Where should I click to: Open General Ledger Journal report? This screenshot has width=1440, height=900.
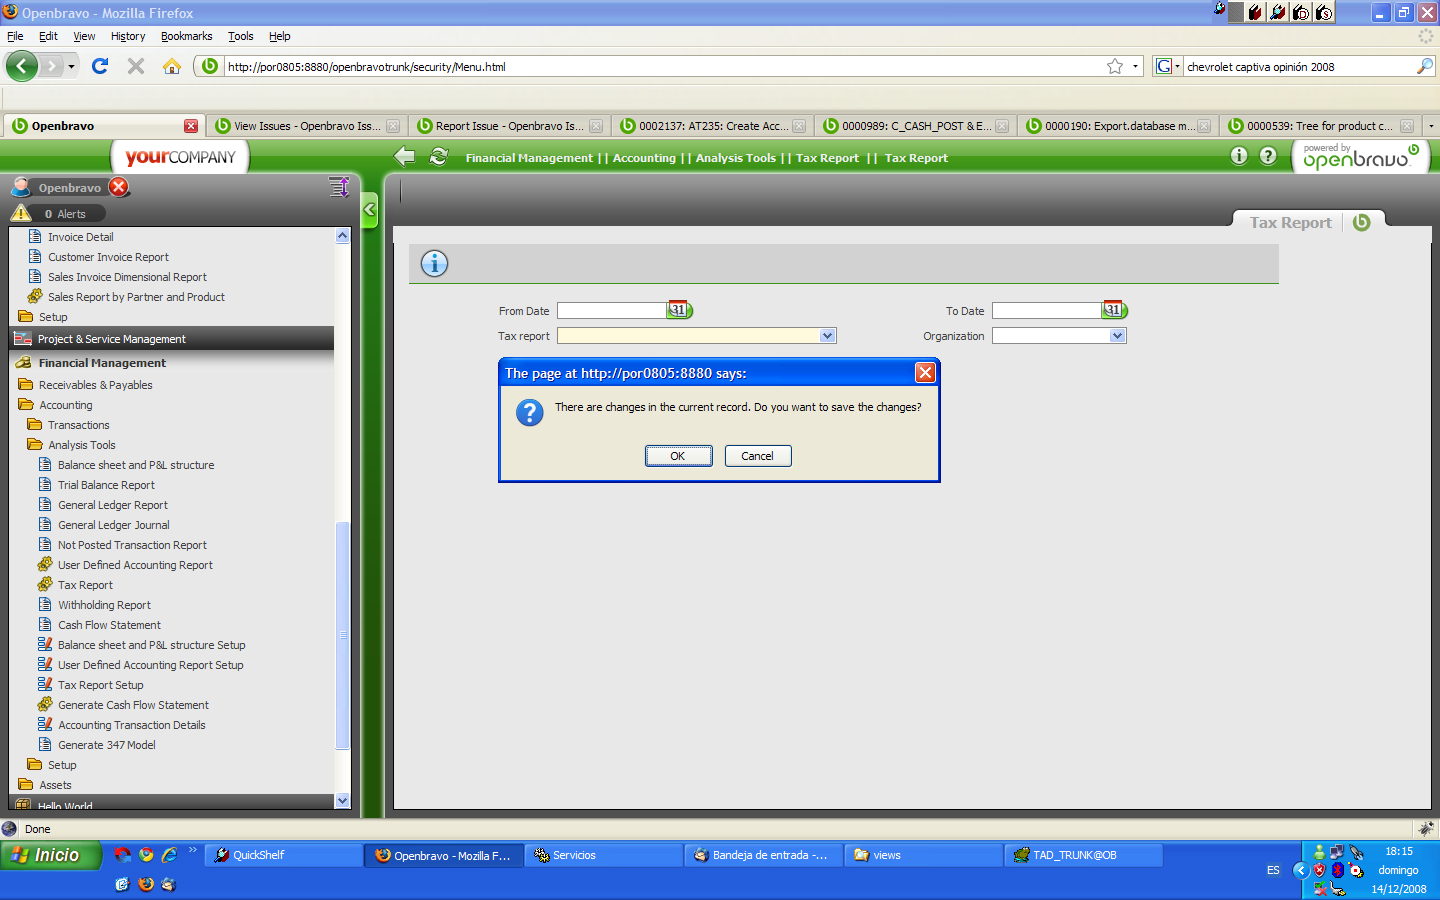[114, 525]
